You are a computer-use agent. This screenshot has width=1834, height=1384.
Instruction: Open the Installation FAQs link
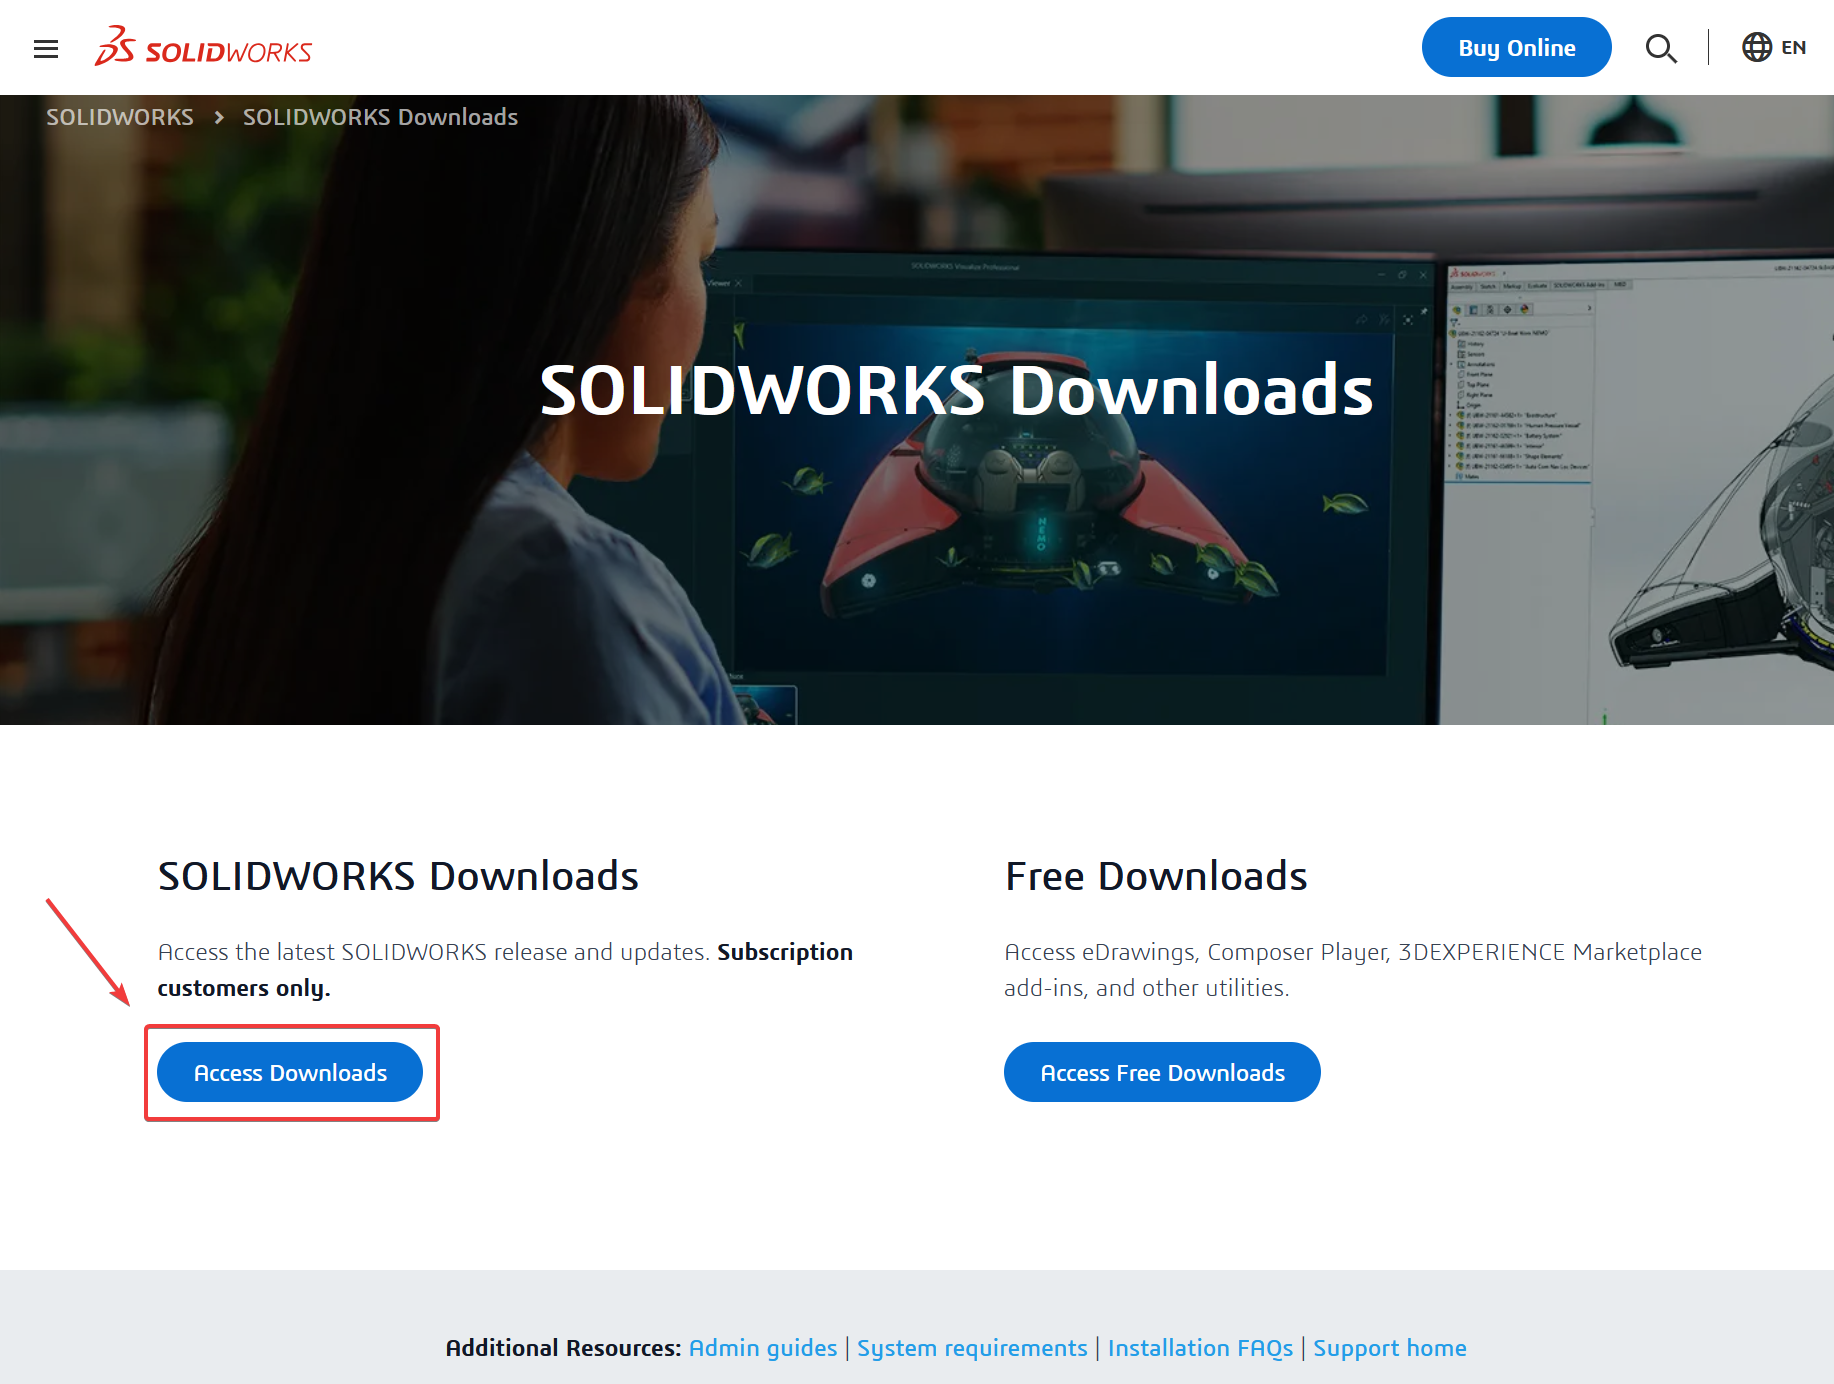click(1200, 1348)
